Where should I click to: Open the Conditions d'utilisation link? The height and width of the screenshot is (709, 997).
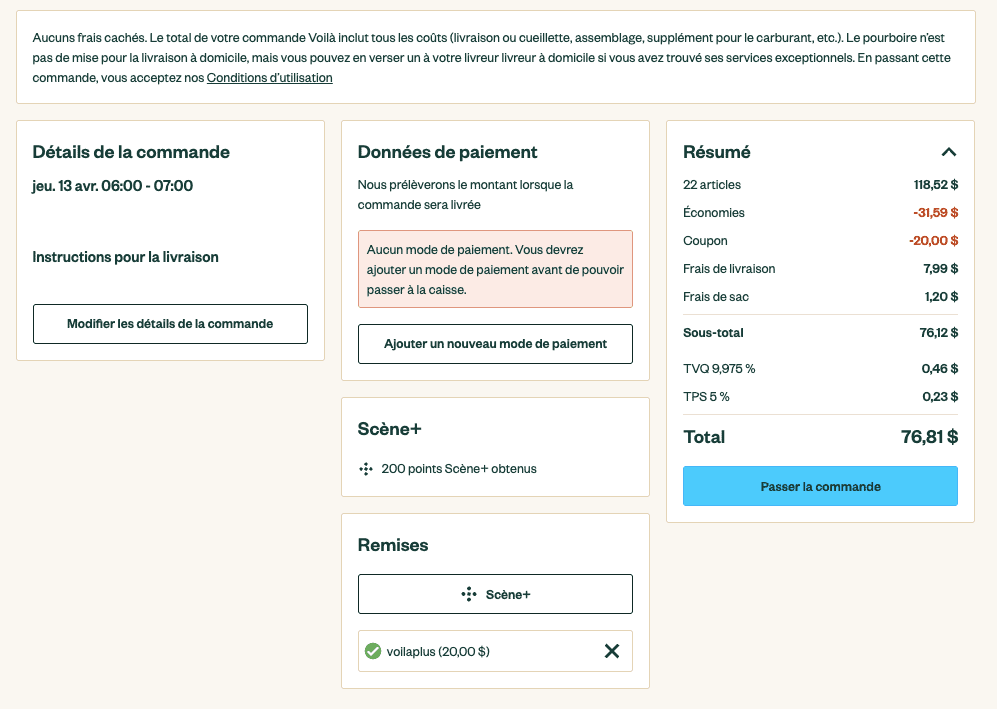pos(270,78)
